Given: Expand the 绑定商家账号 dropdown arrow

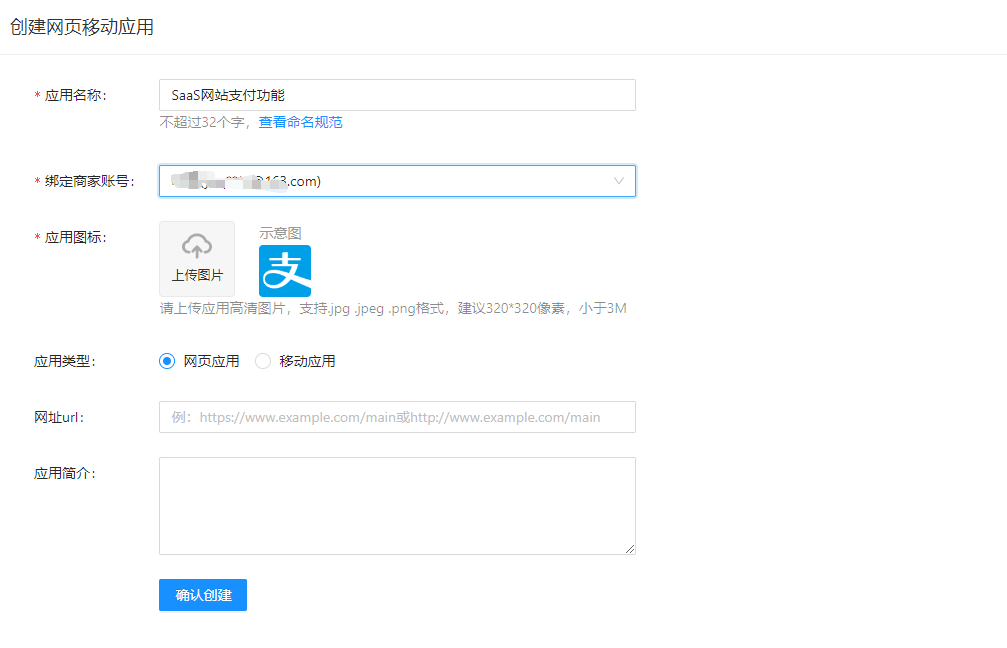Looking at the screenshot, I should point(618,181).
